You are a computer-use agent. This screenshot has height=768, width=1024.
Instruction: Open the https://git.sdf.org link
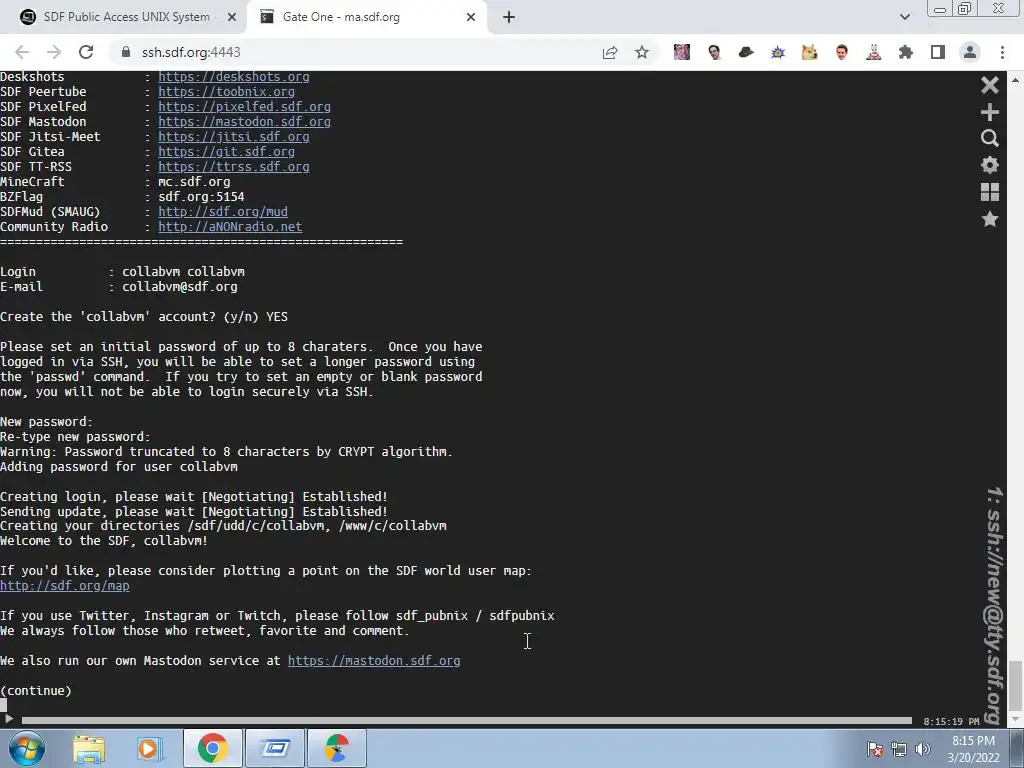coord(227,152)
